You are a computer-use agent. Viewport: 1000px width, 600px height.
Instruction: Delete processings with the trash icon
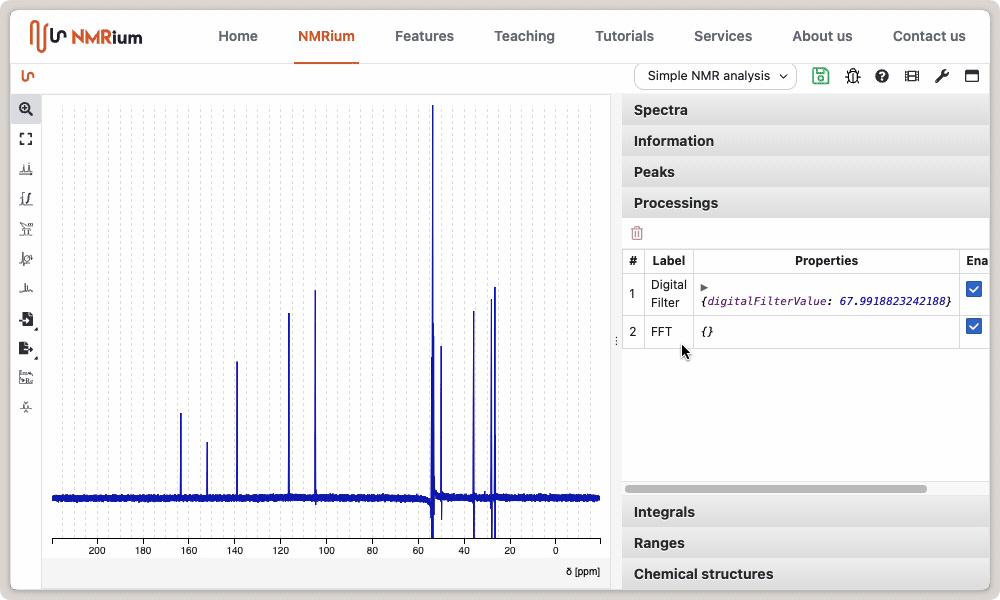[637, 233]
